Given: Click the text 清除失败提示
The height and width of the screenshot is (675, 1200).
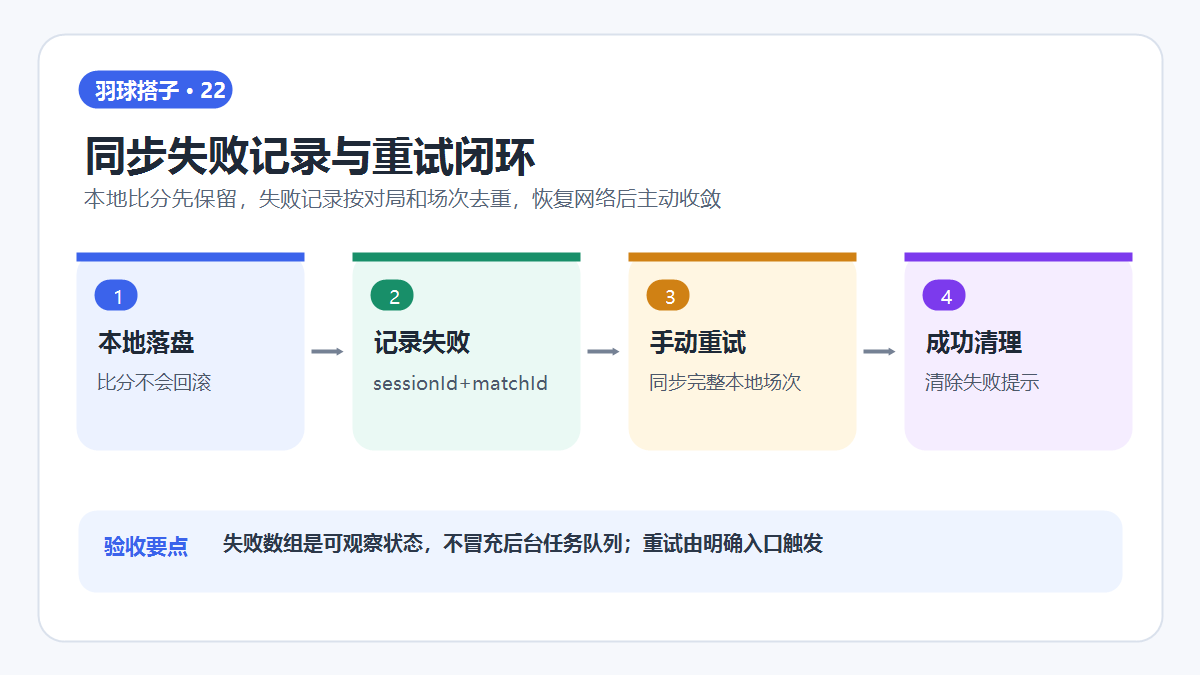Looking at the screenshot, I should tap(982, 383).
